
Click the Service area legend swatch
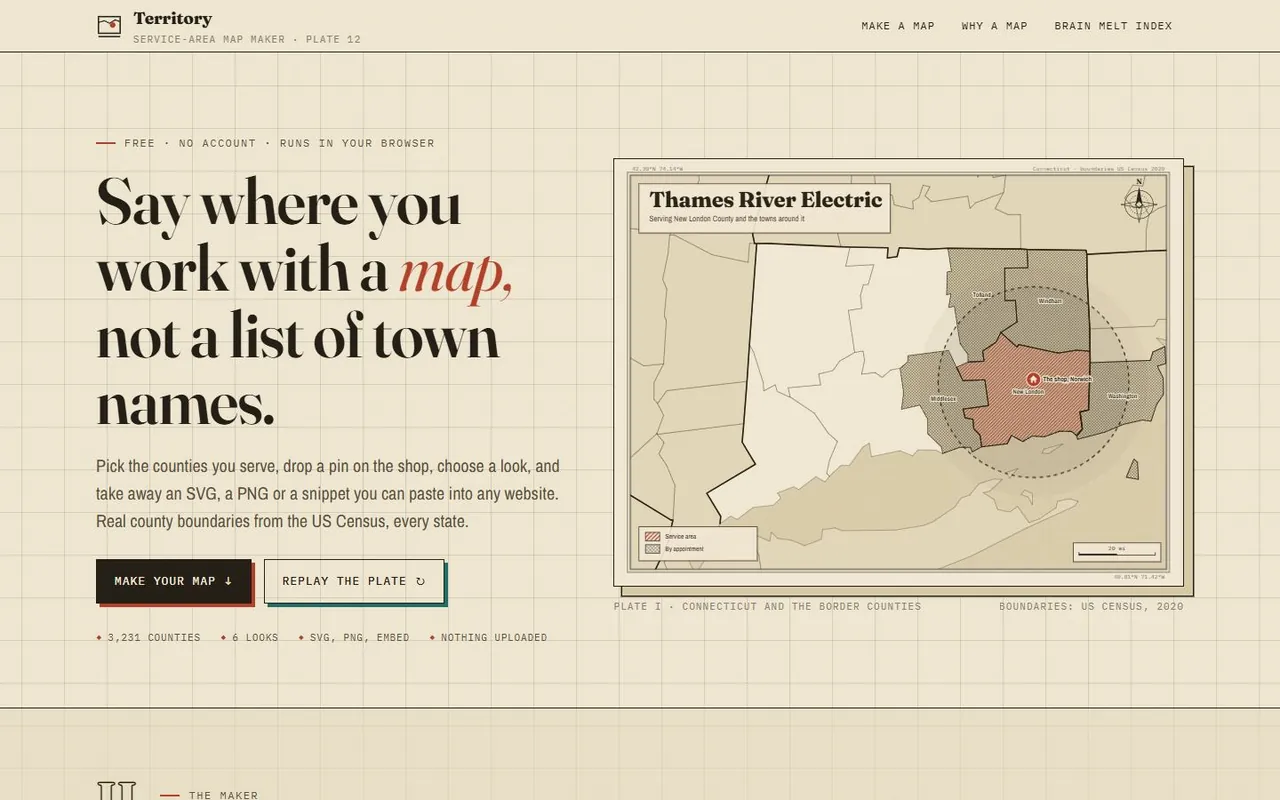[652, 537]
